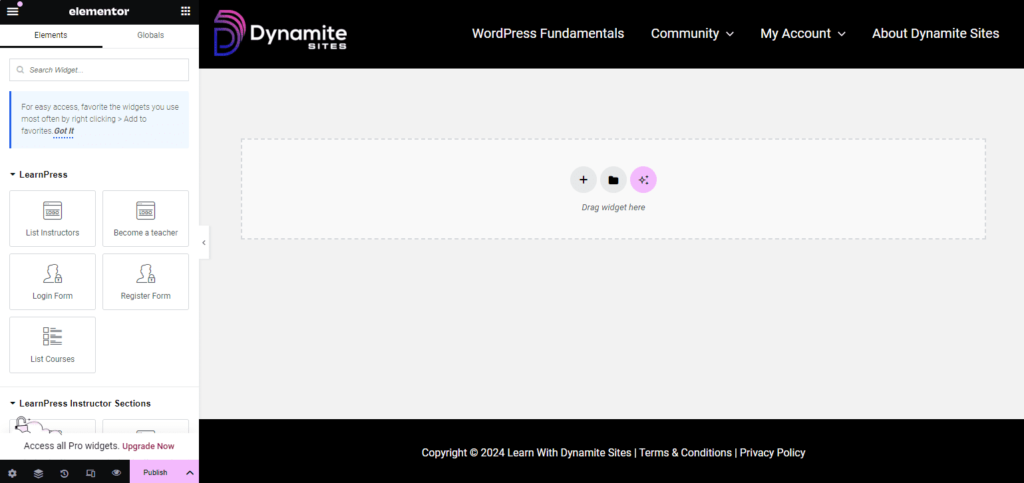Open WordPress Fundamentals menu item
Screen dimensions: 1024x483
547,33
